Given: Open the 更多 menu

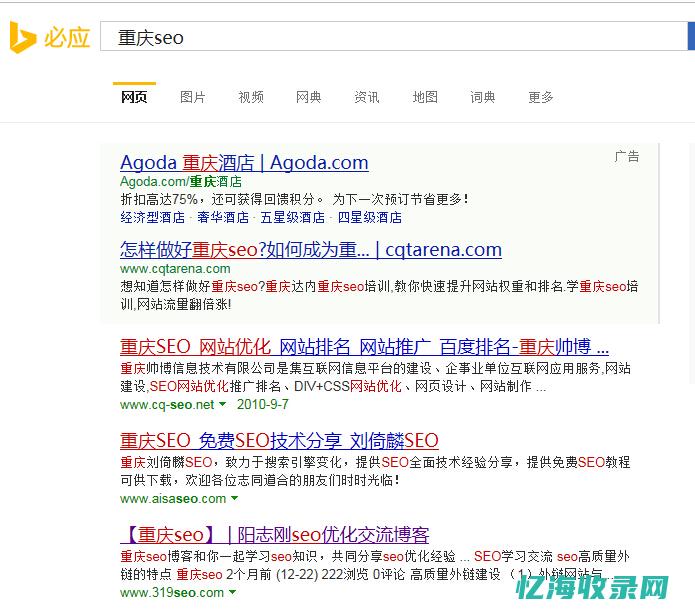Looking at the screenshot, I should pyautogui.click(x=541, y=97).
